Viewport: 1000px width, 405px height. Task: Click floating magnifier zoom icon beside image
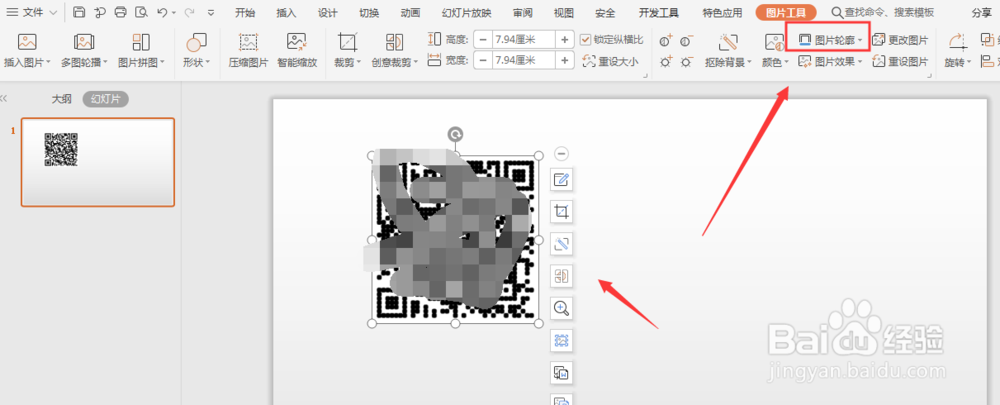[x=561, y=308]
